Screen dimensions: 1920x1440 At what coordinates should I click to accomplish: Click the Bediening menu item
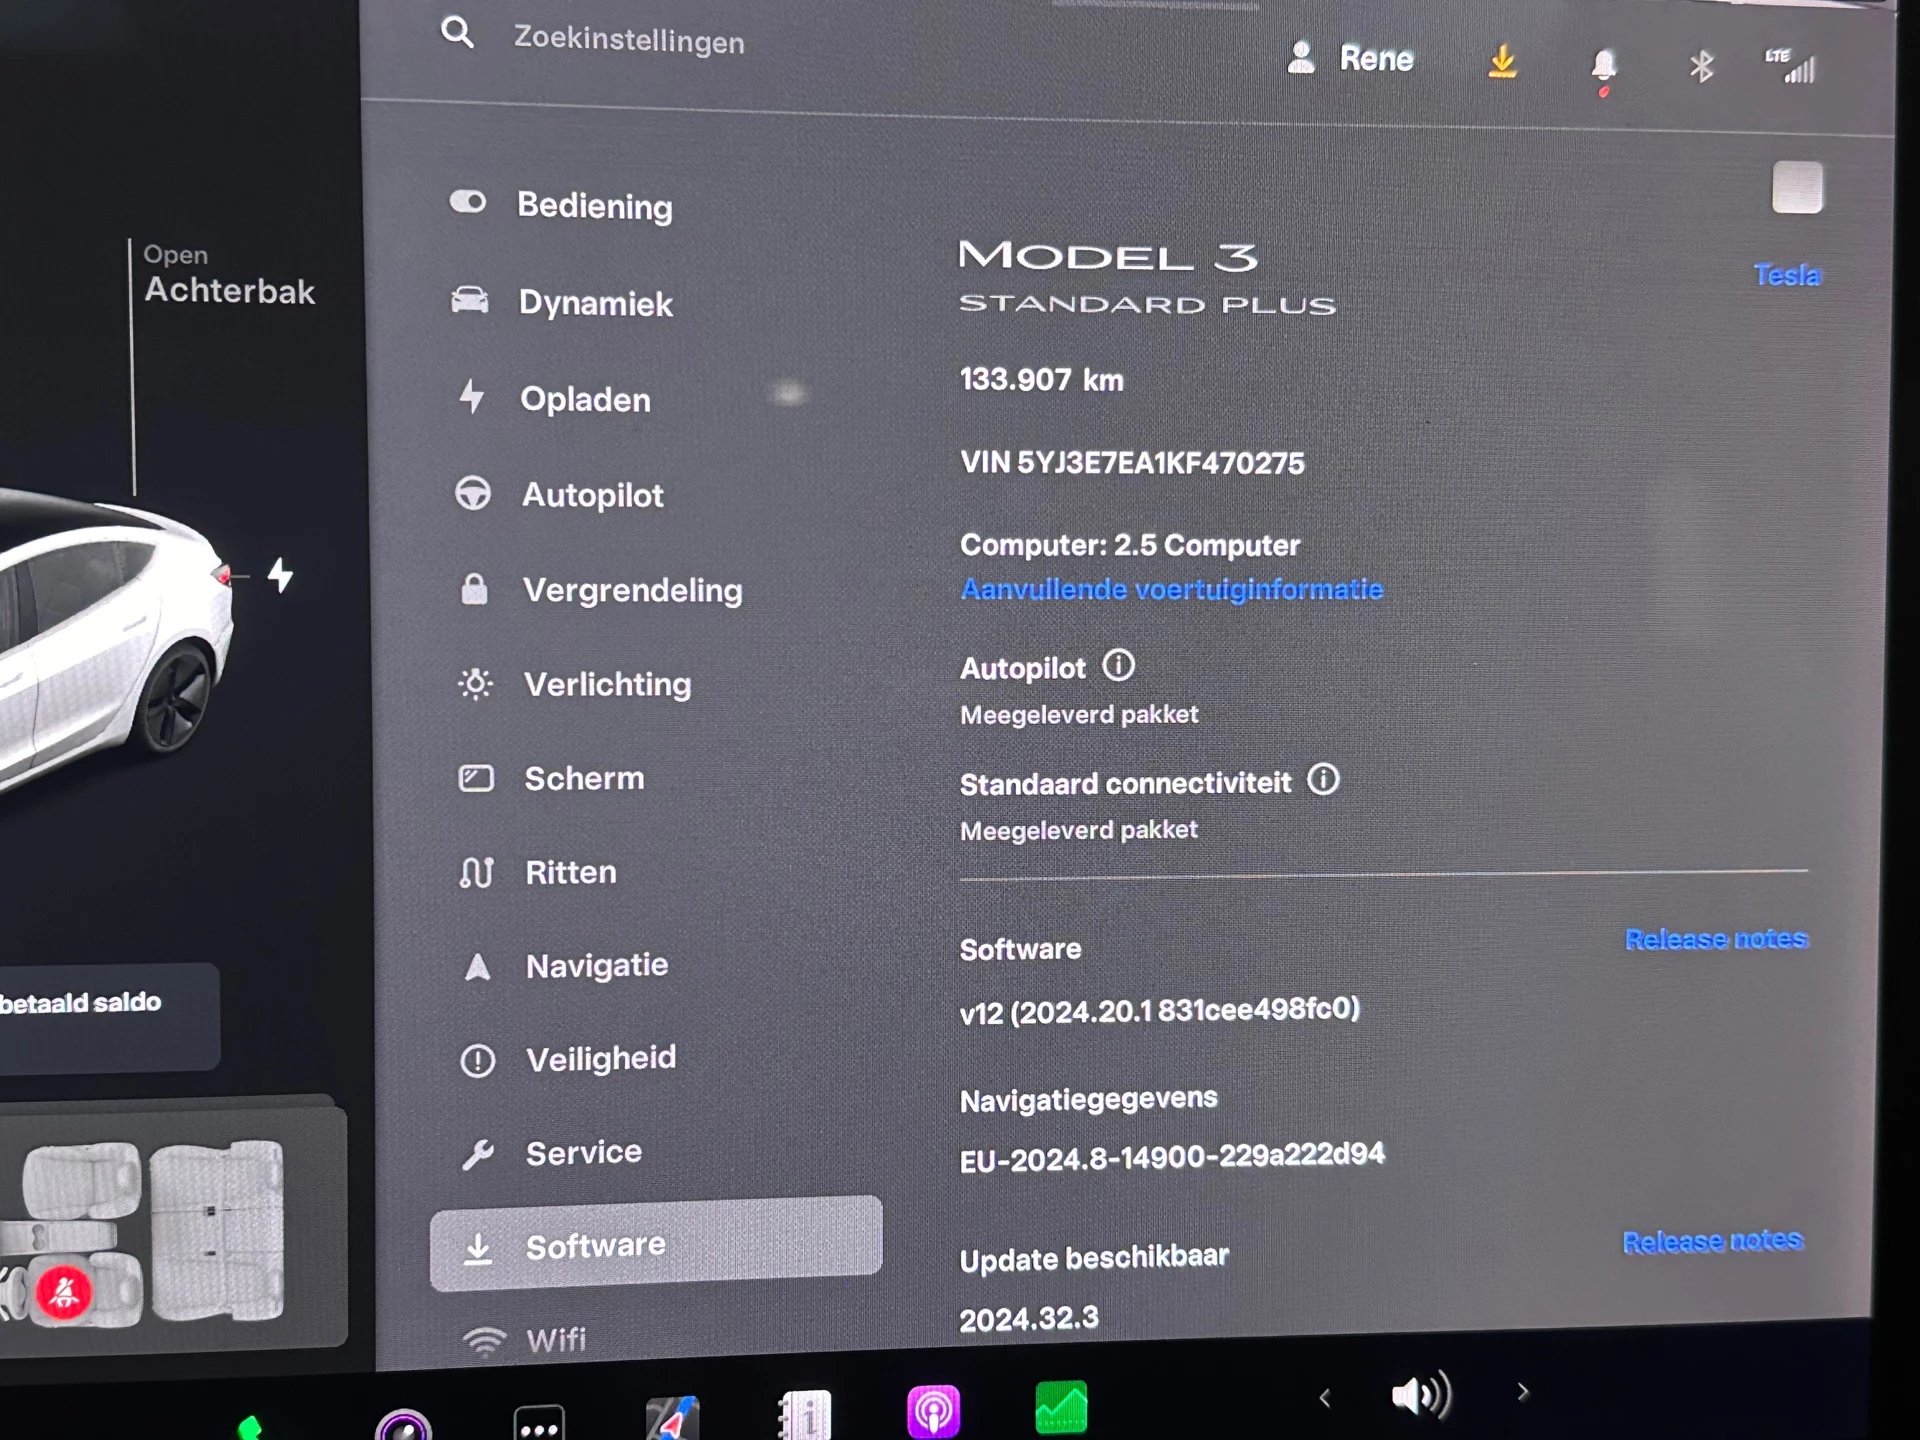pos(597,204)
